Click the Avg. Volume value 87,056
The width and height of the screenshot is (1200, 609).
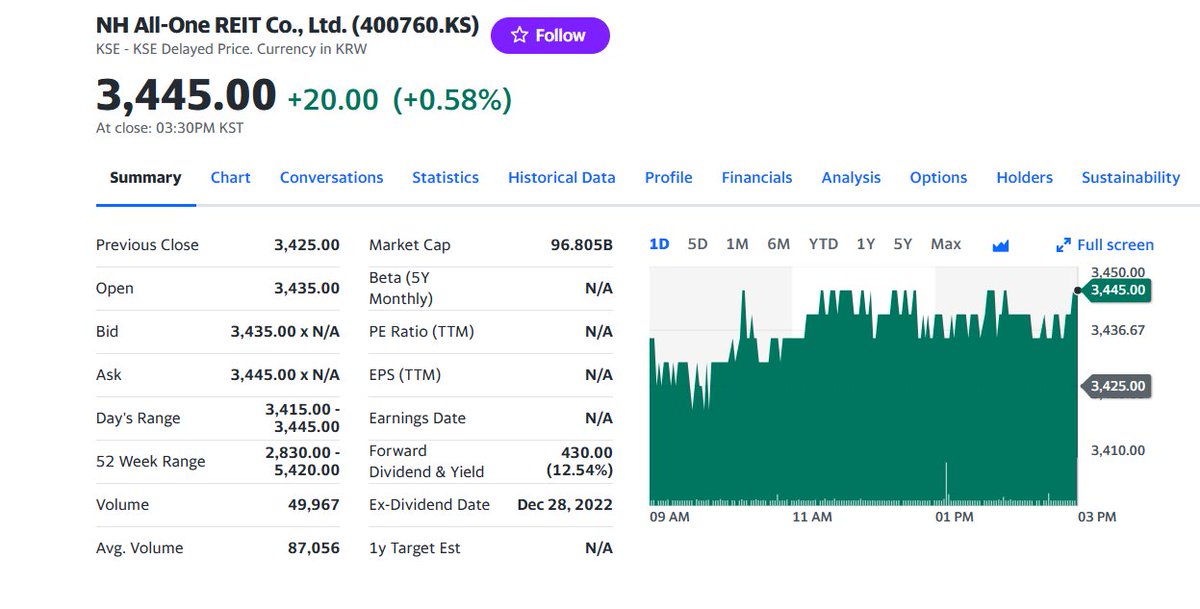(x=314, y=548)
